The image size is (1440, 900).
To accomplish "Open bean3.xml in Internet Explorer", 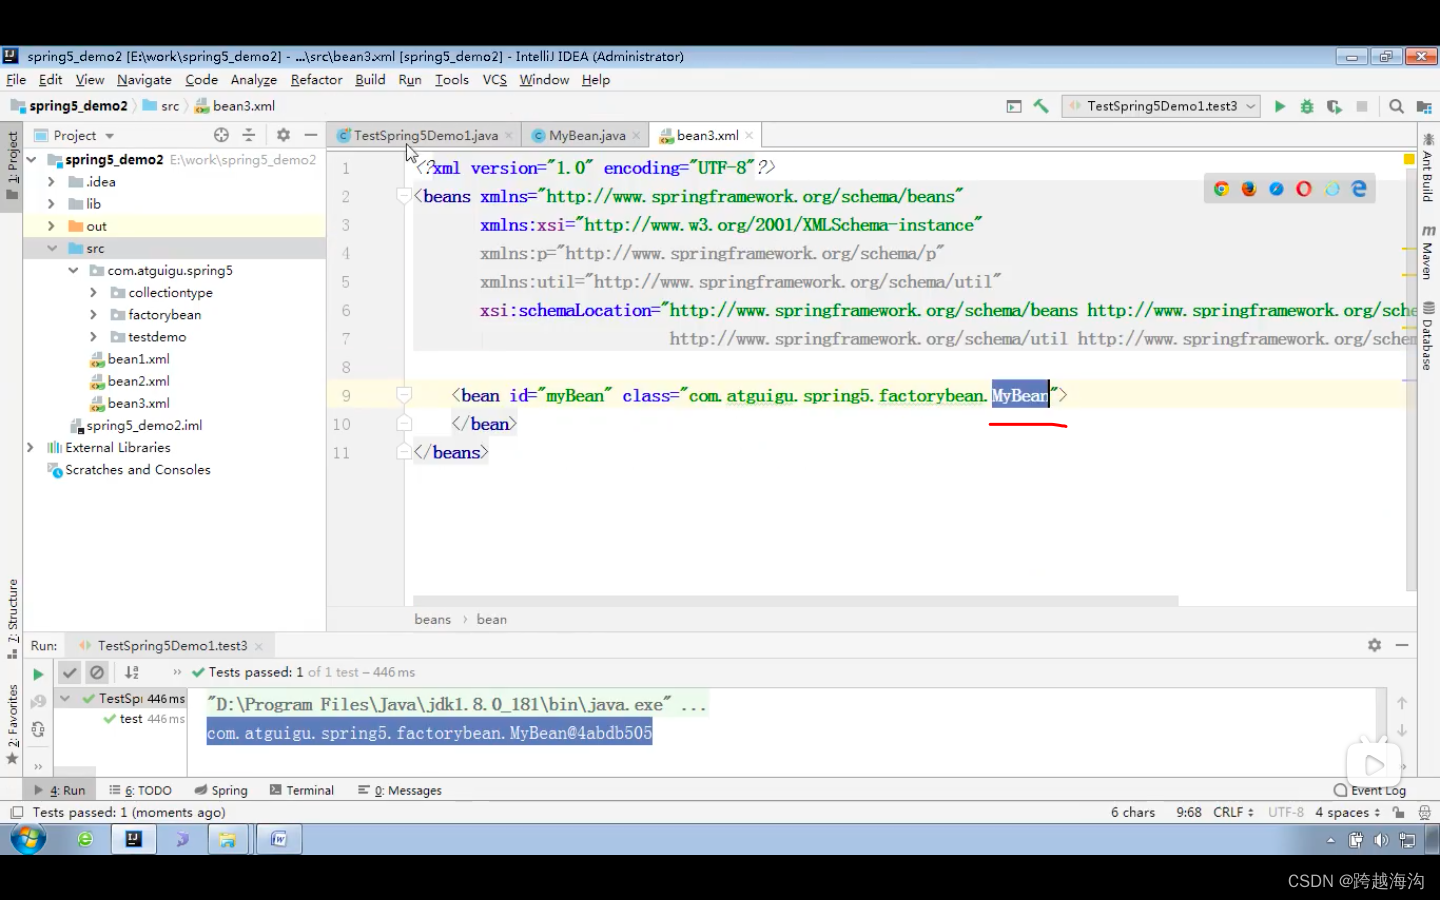I will click(1332, 189).
